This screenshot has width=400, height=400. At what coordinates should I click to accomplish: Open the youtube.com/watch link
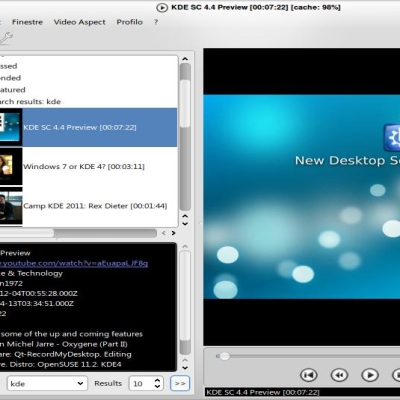point(74,263)
